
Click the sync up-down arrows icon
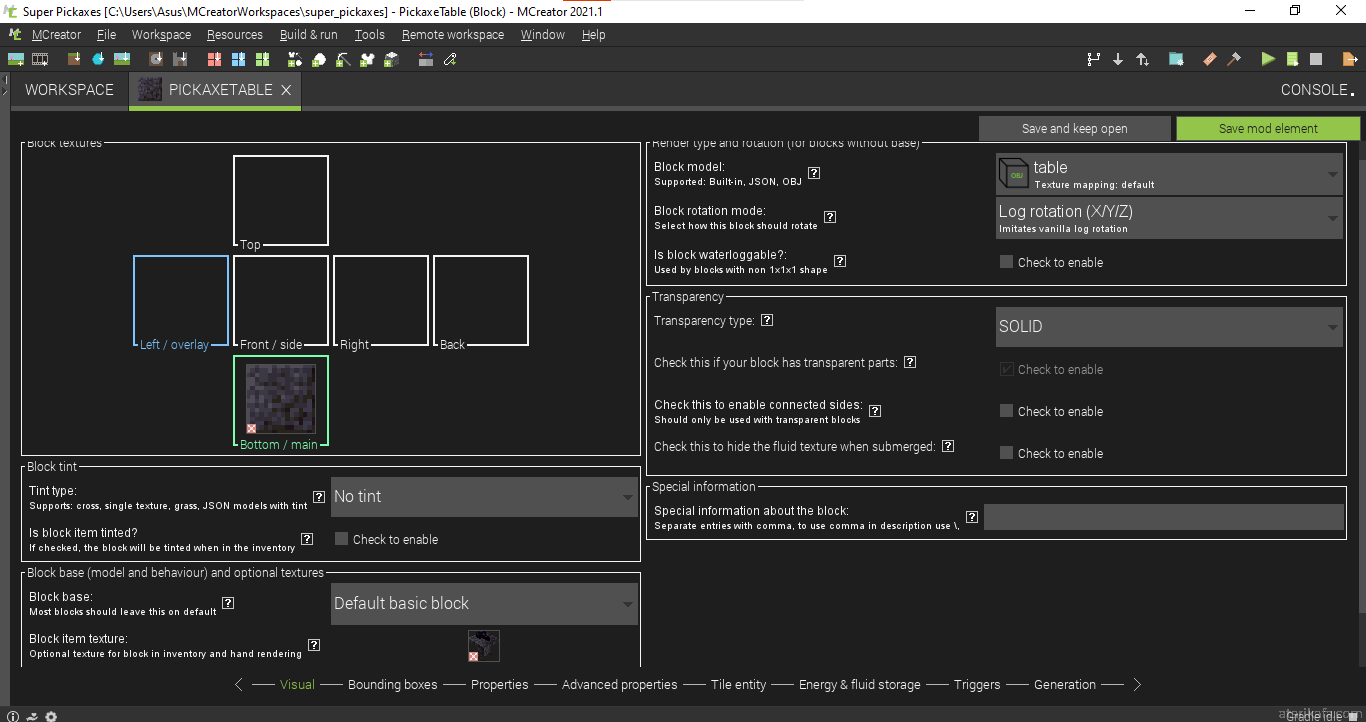pos(1142,59)
